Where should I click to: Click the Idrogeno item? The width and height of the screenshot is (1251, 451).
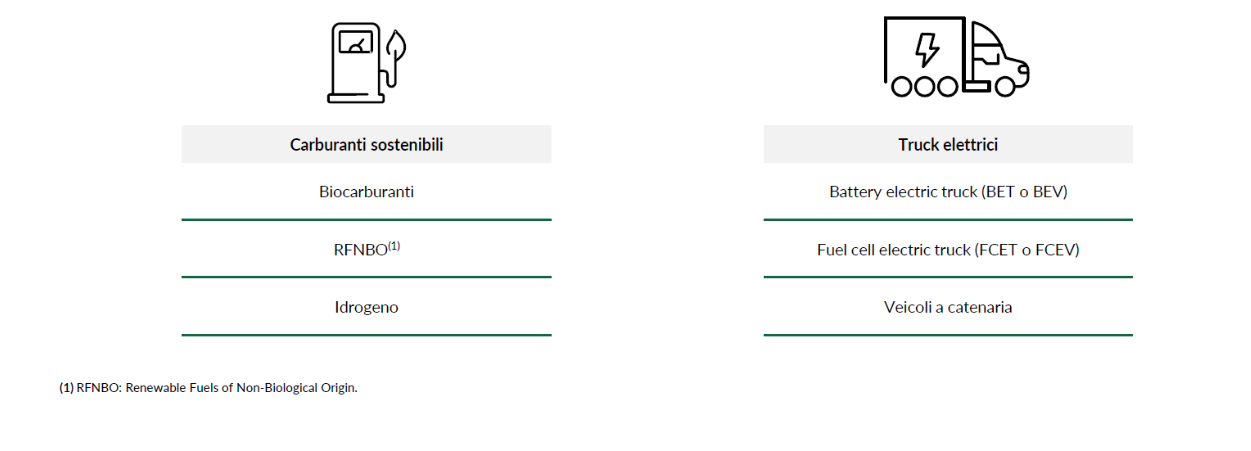366,307
